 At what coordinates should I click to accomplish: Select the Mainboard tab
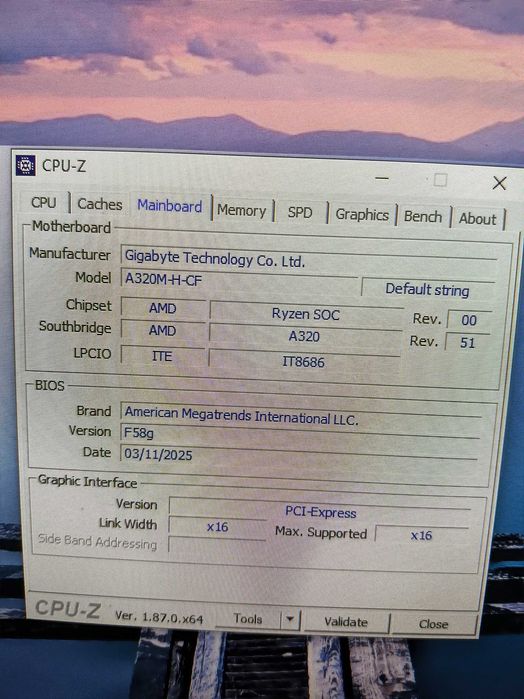click(169, 206)
